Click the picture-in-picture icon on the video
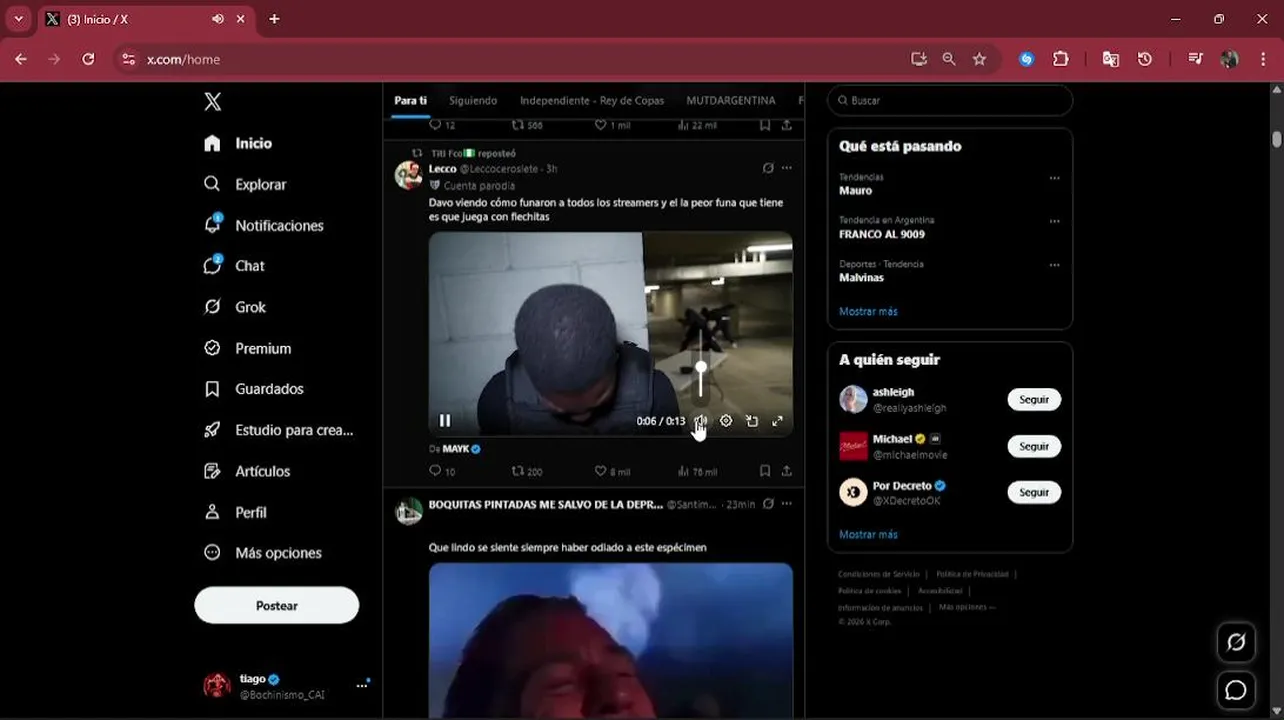1284x720 pixels. (x=752, y=421)
